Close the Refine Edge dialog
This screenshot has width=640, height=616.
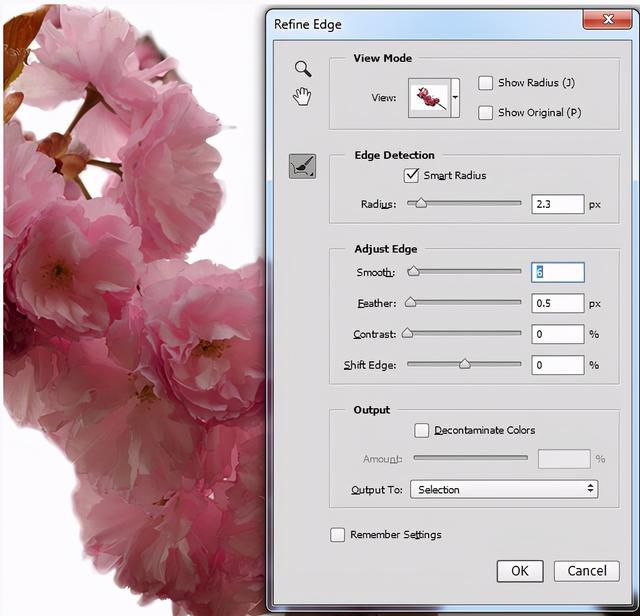pos(608,19)
